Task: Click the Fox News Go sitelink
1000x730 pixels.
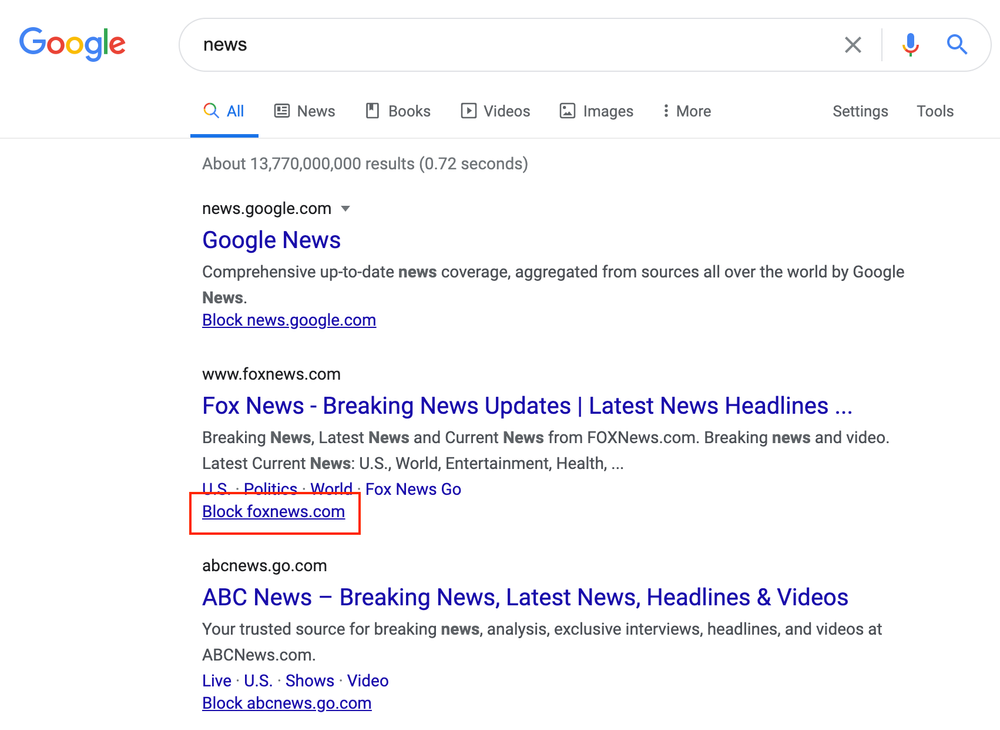Action: point(413,489)
